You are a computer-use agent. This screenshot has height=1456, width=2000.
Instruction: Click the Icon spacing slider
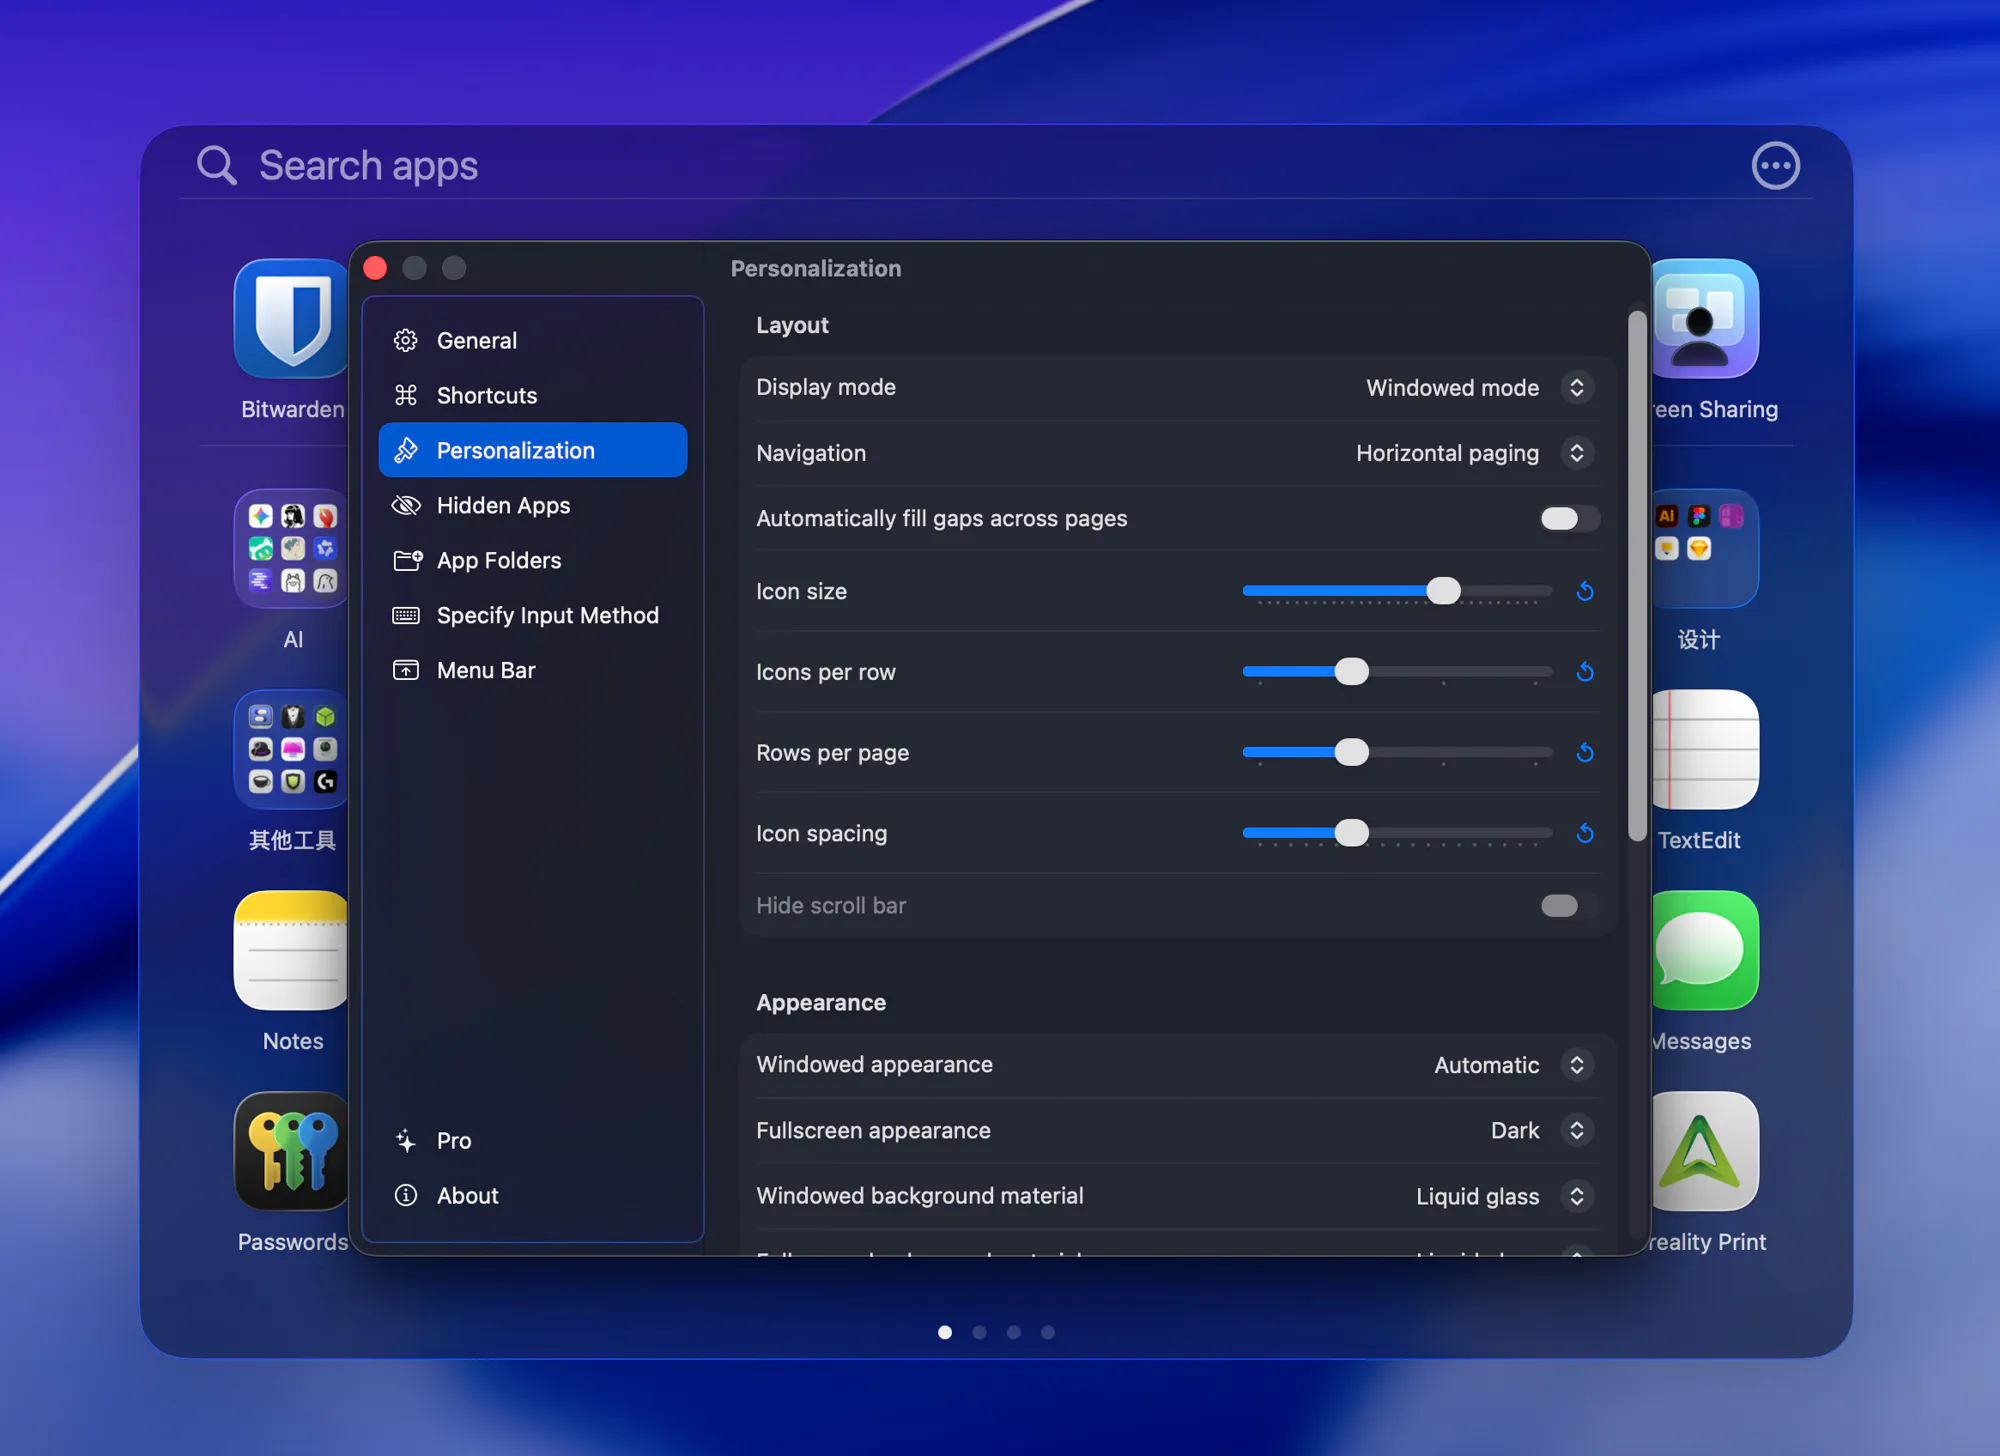point(1397,834)
